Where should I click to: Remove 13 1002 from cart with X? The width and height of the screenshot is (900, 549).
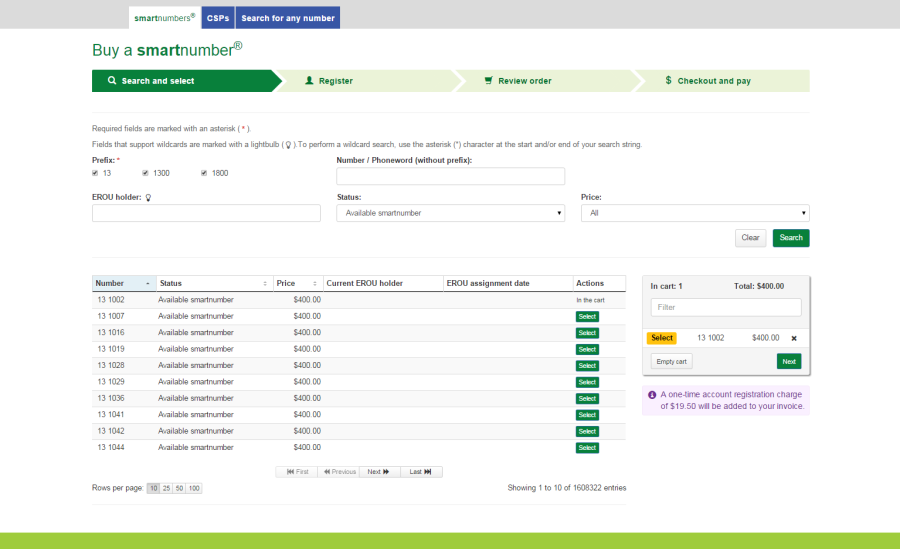click(794, 338)
